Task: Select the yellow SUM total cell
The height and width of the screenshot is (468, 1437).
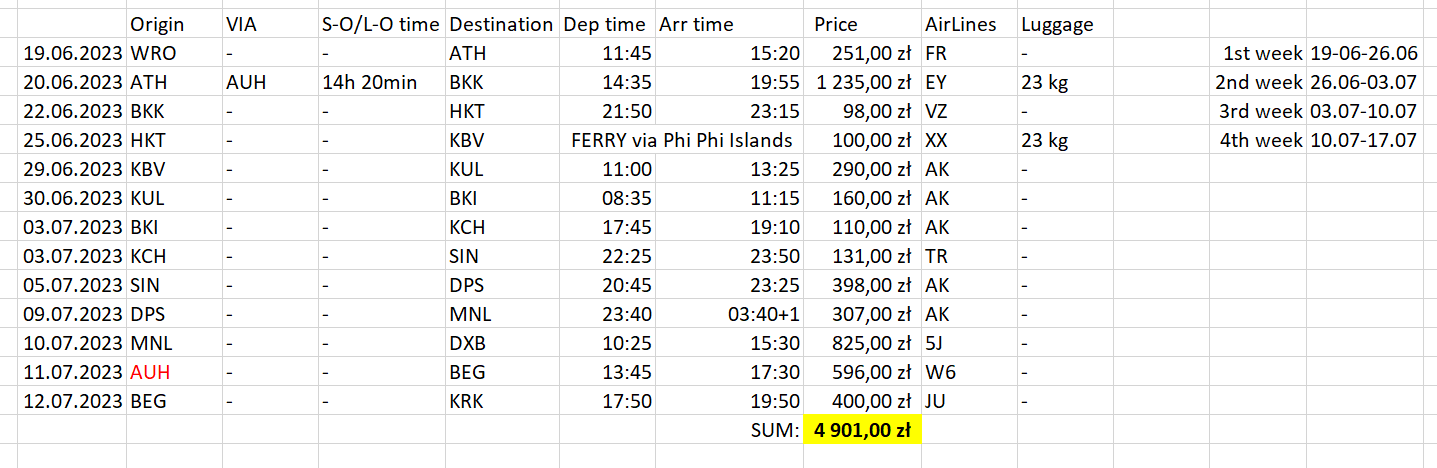Action: click(x=862, y=431)
